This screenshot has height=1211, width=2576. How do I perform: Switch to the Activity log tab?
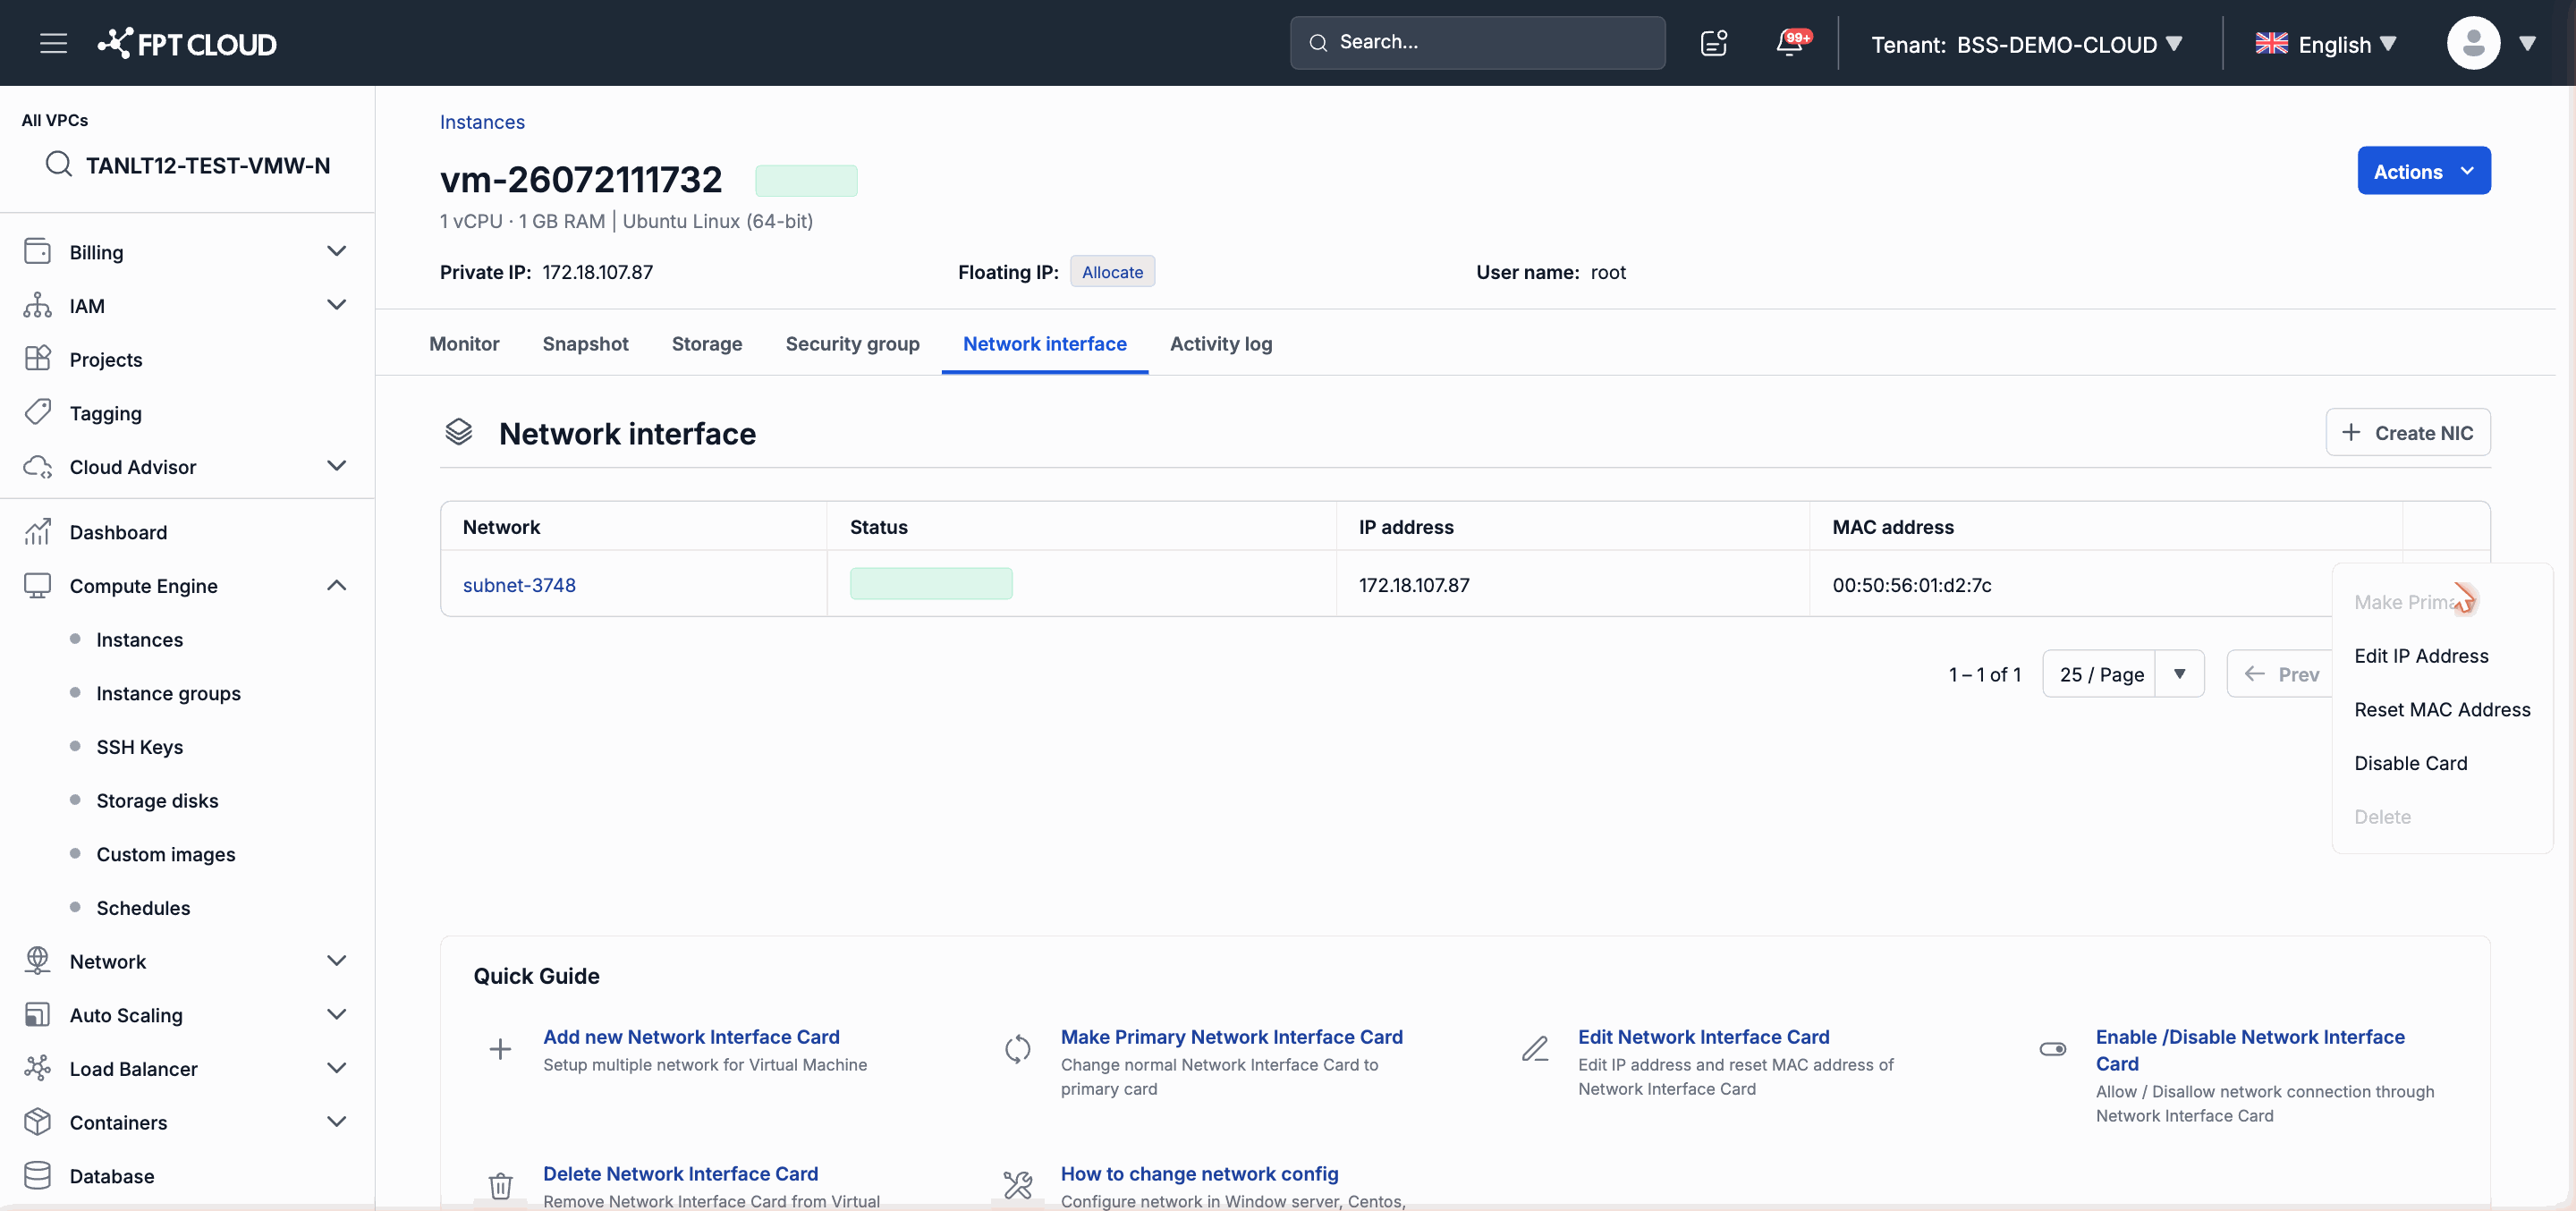[x=1221, y=343]
